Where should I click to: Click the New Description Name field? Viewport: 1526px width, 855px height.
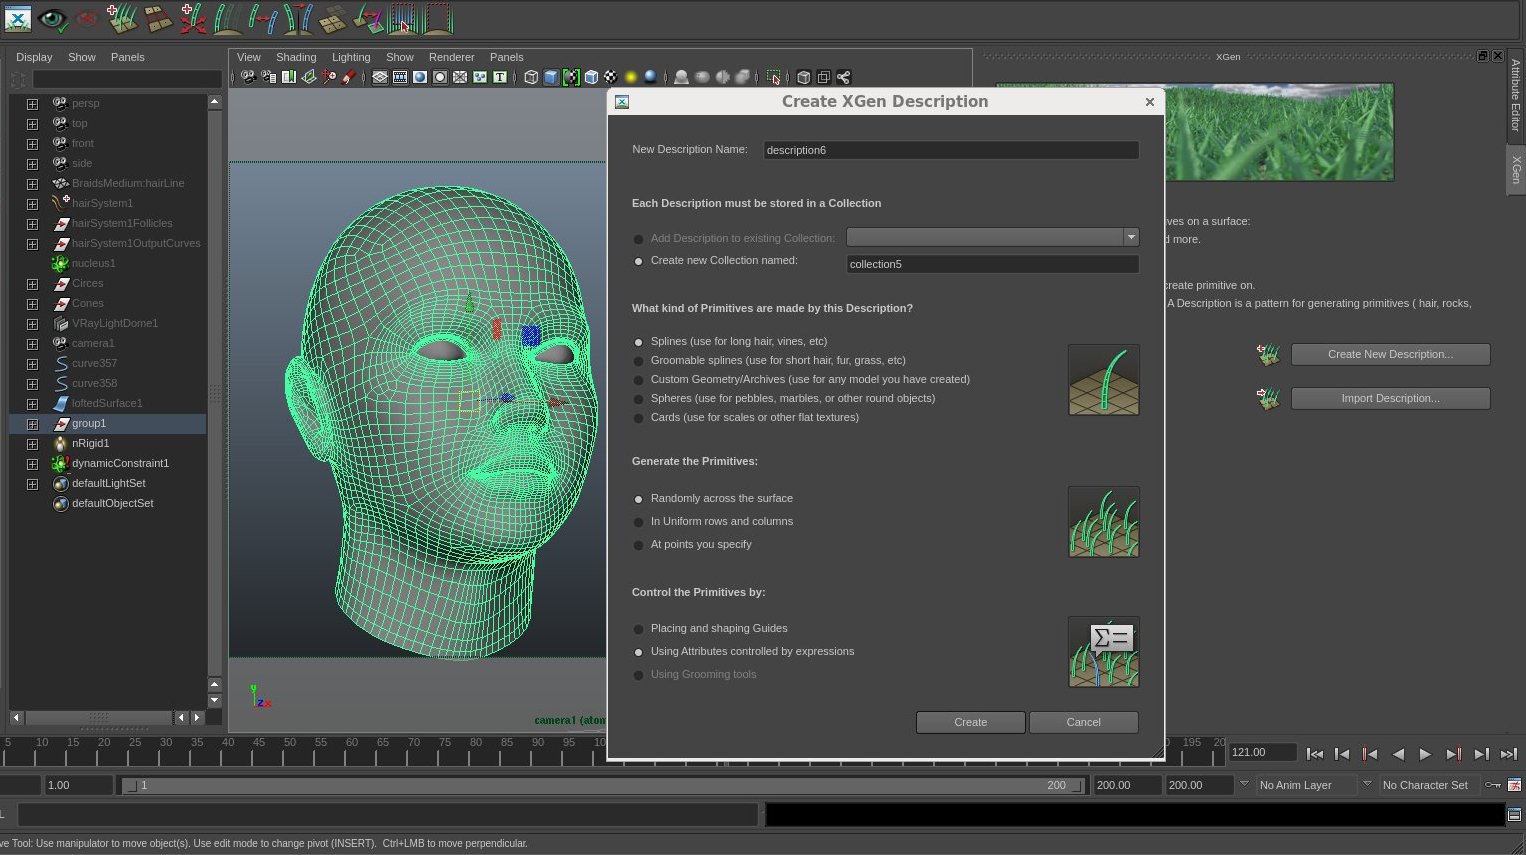(950, 150)
